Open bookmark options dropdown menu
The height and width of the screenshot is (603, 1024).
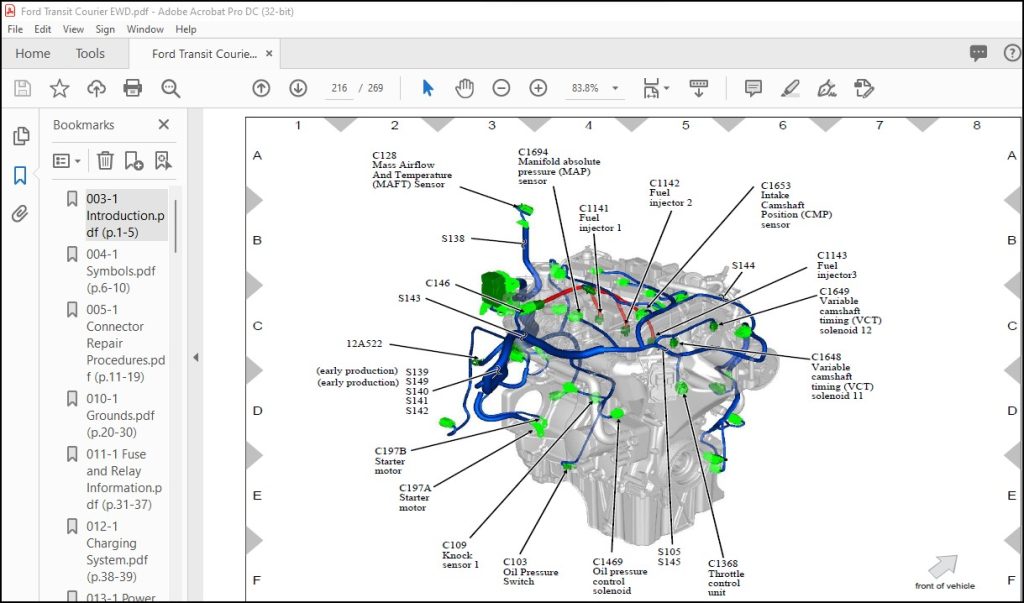pyautogui.click(x=67, y=161)
